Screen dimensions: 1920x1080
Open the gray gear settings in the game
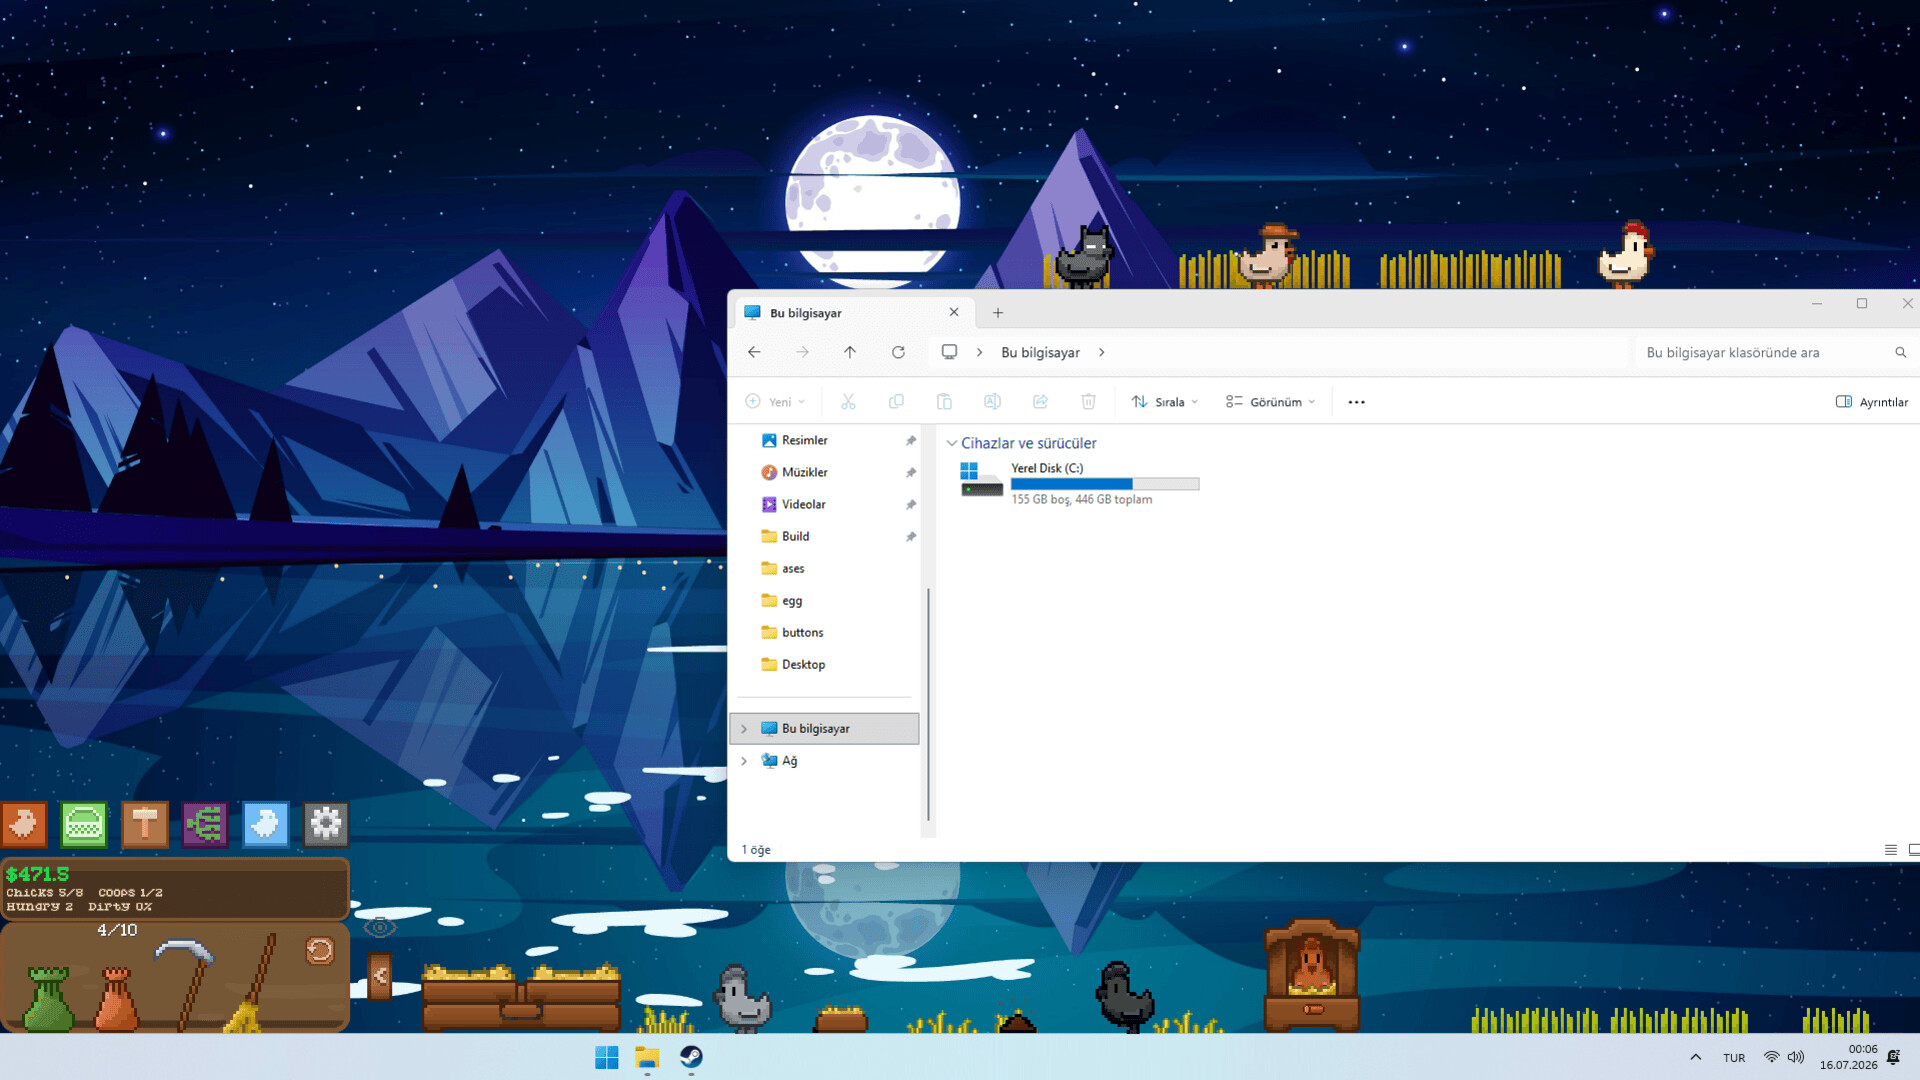326,825
